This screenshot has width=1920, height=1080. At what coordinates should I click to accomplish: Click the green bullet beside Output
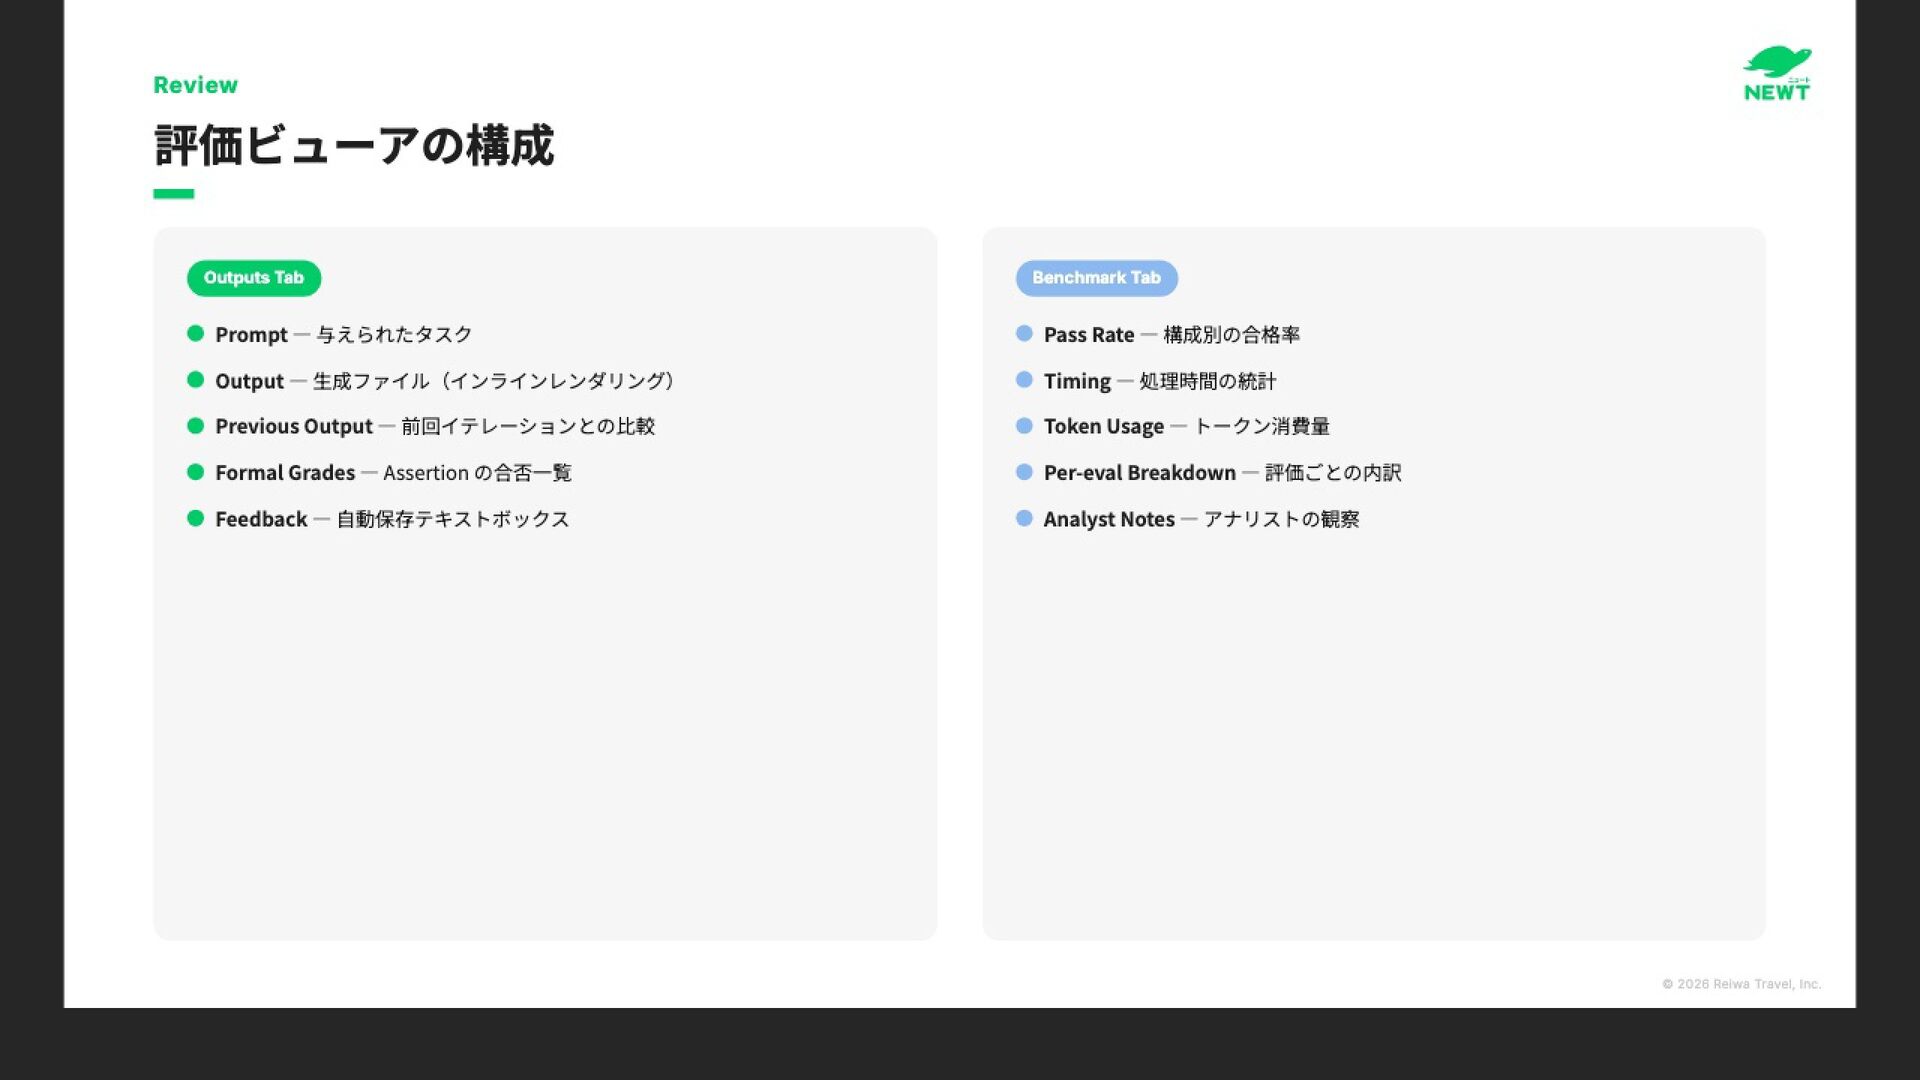click(196, 380)
